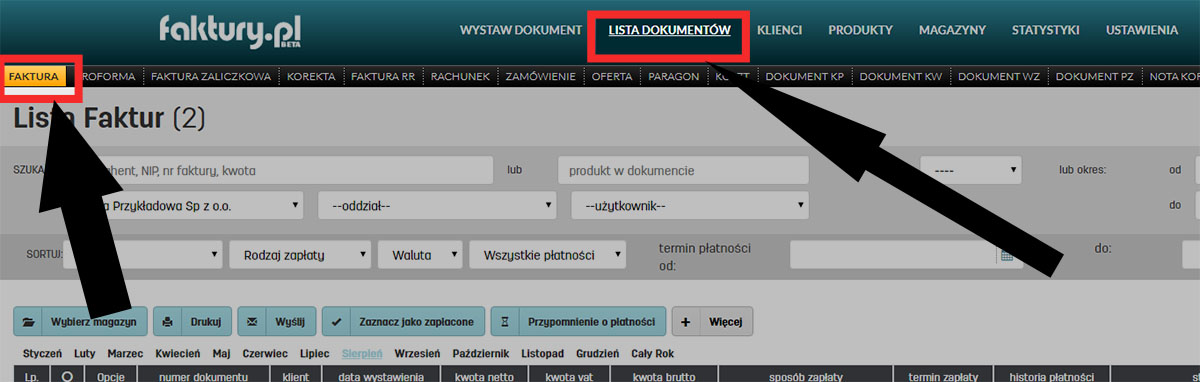Toggle the select-all circle in table header
The image size is (1200, 382).
pos(67,377)
